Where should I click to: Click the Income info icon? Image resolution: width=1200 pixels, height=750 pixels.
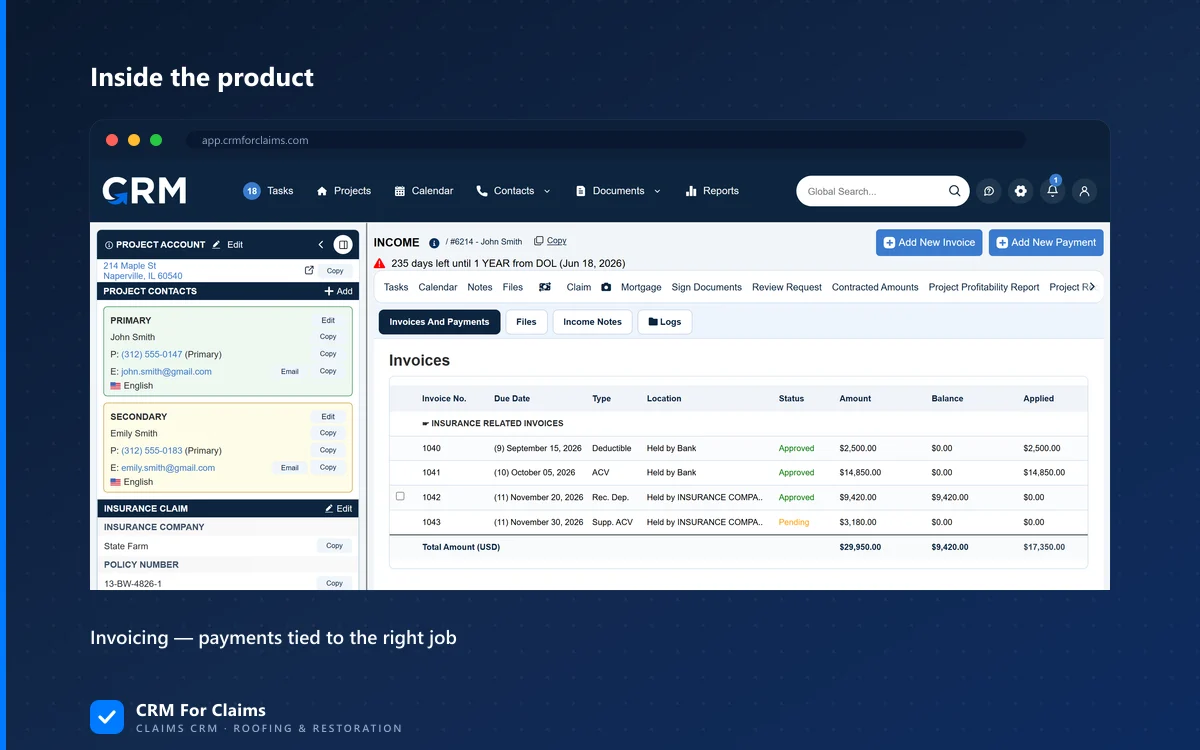[x=434, y=243]
